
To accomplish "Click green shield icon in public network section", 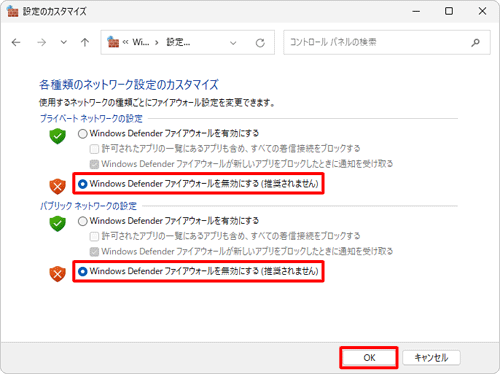I will coord(57,223).
